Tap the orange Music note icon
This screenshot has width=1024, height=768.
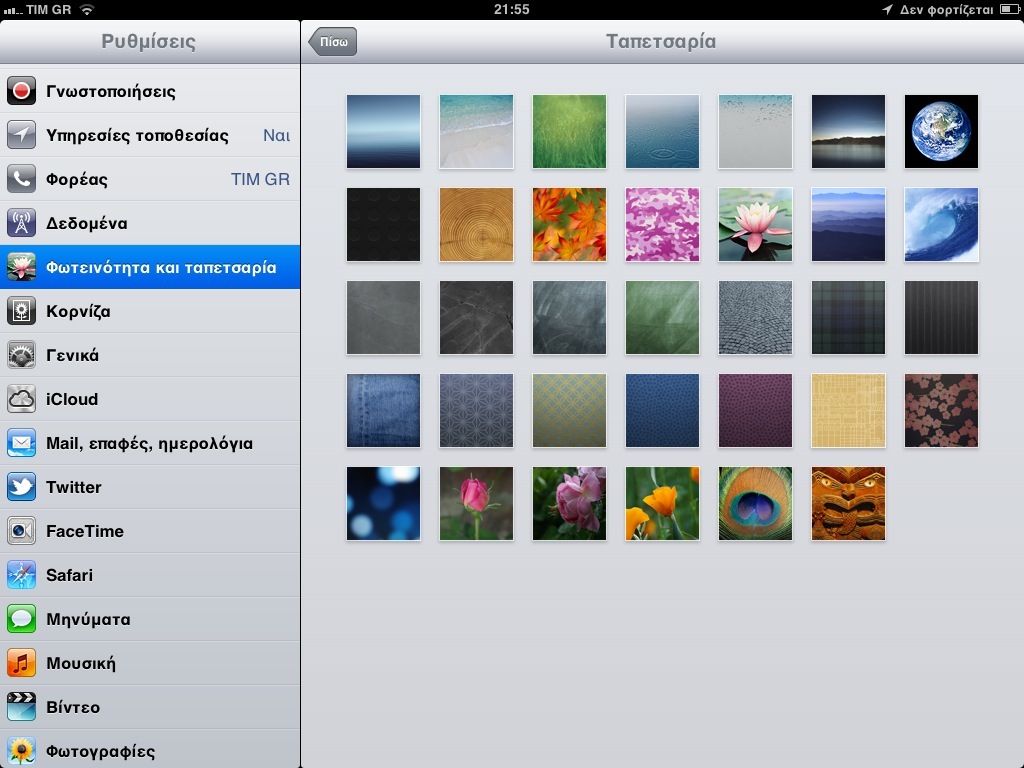click(x=21, y=663)
